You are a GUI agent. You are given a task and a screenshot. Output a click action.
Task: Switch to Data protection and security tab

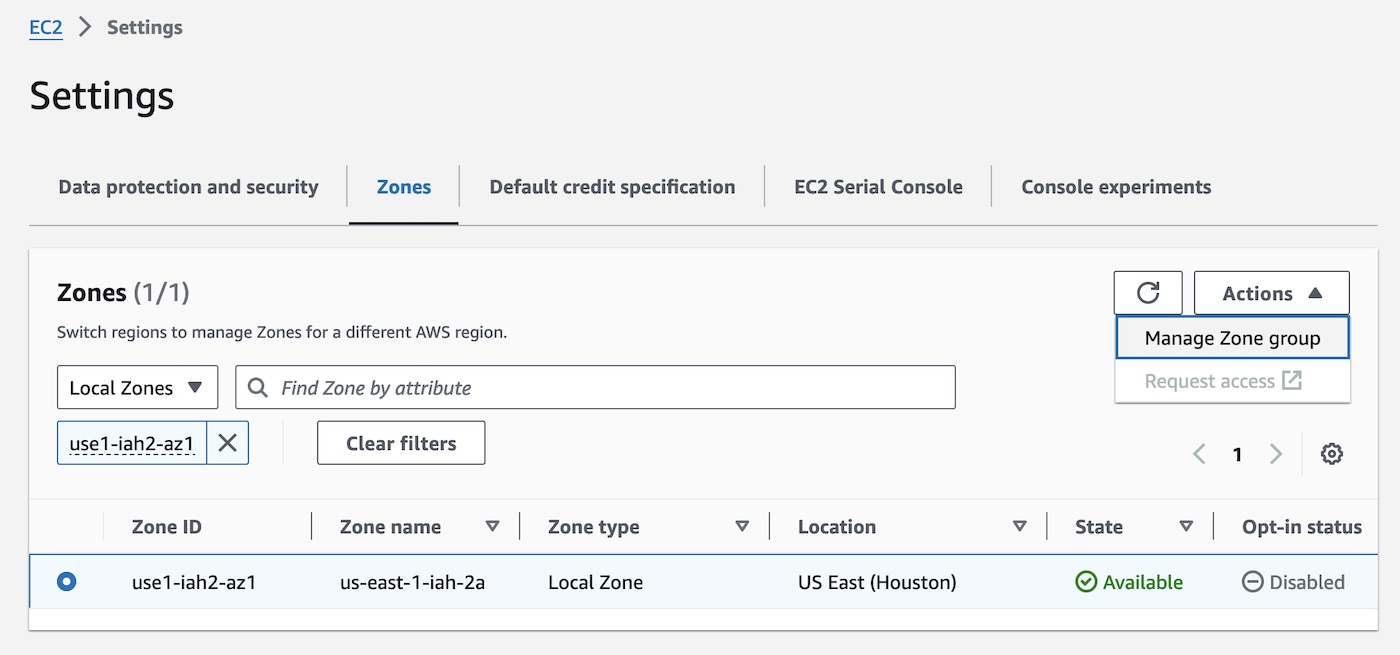188,187
